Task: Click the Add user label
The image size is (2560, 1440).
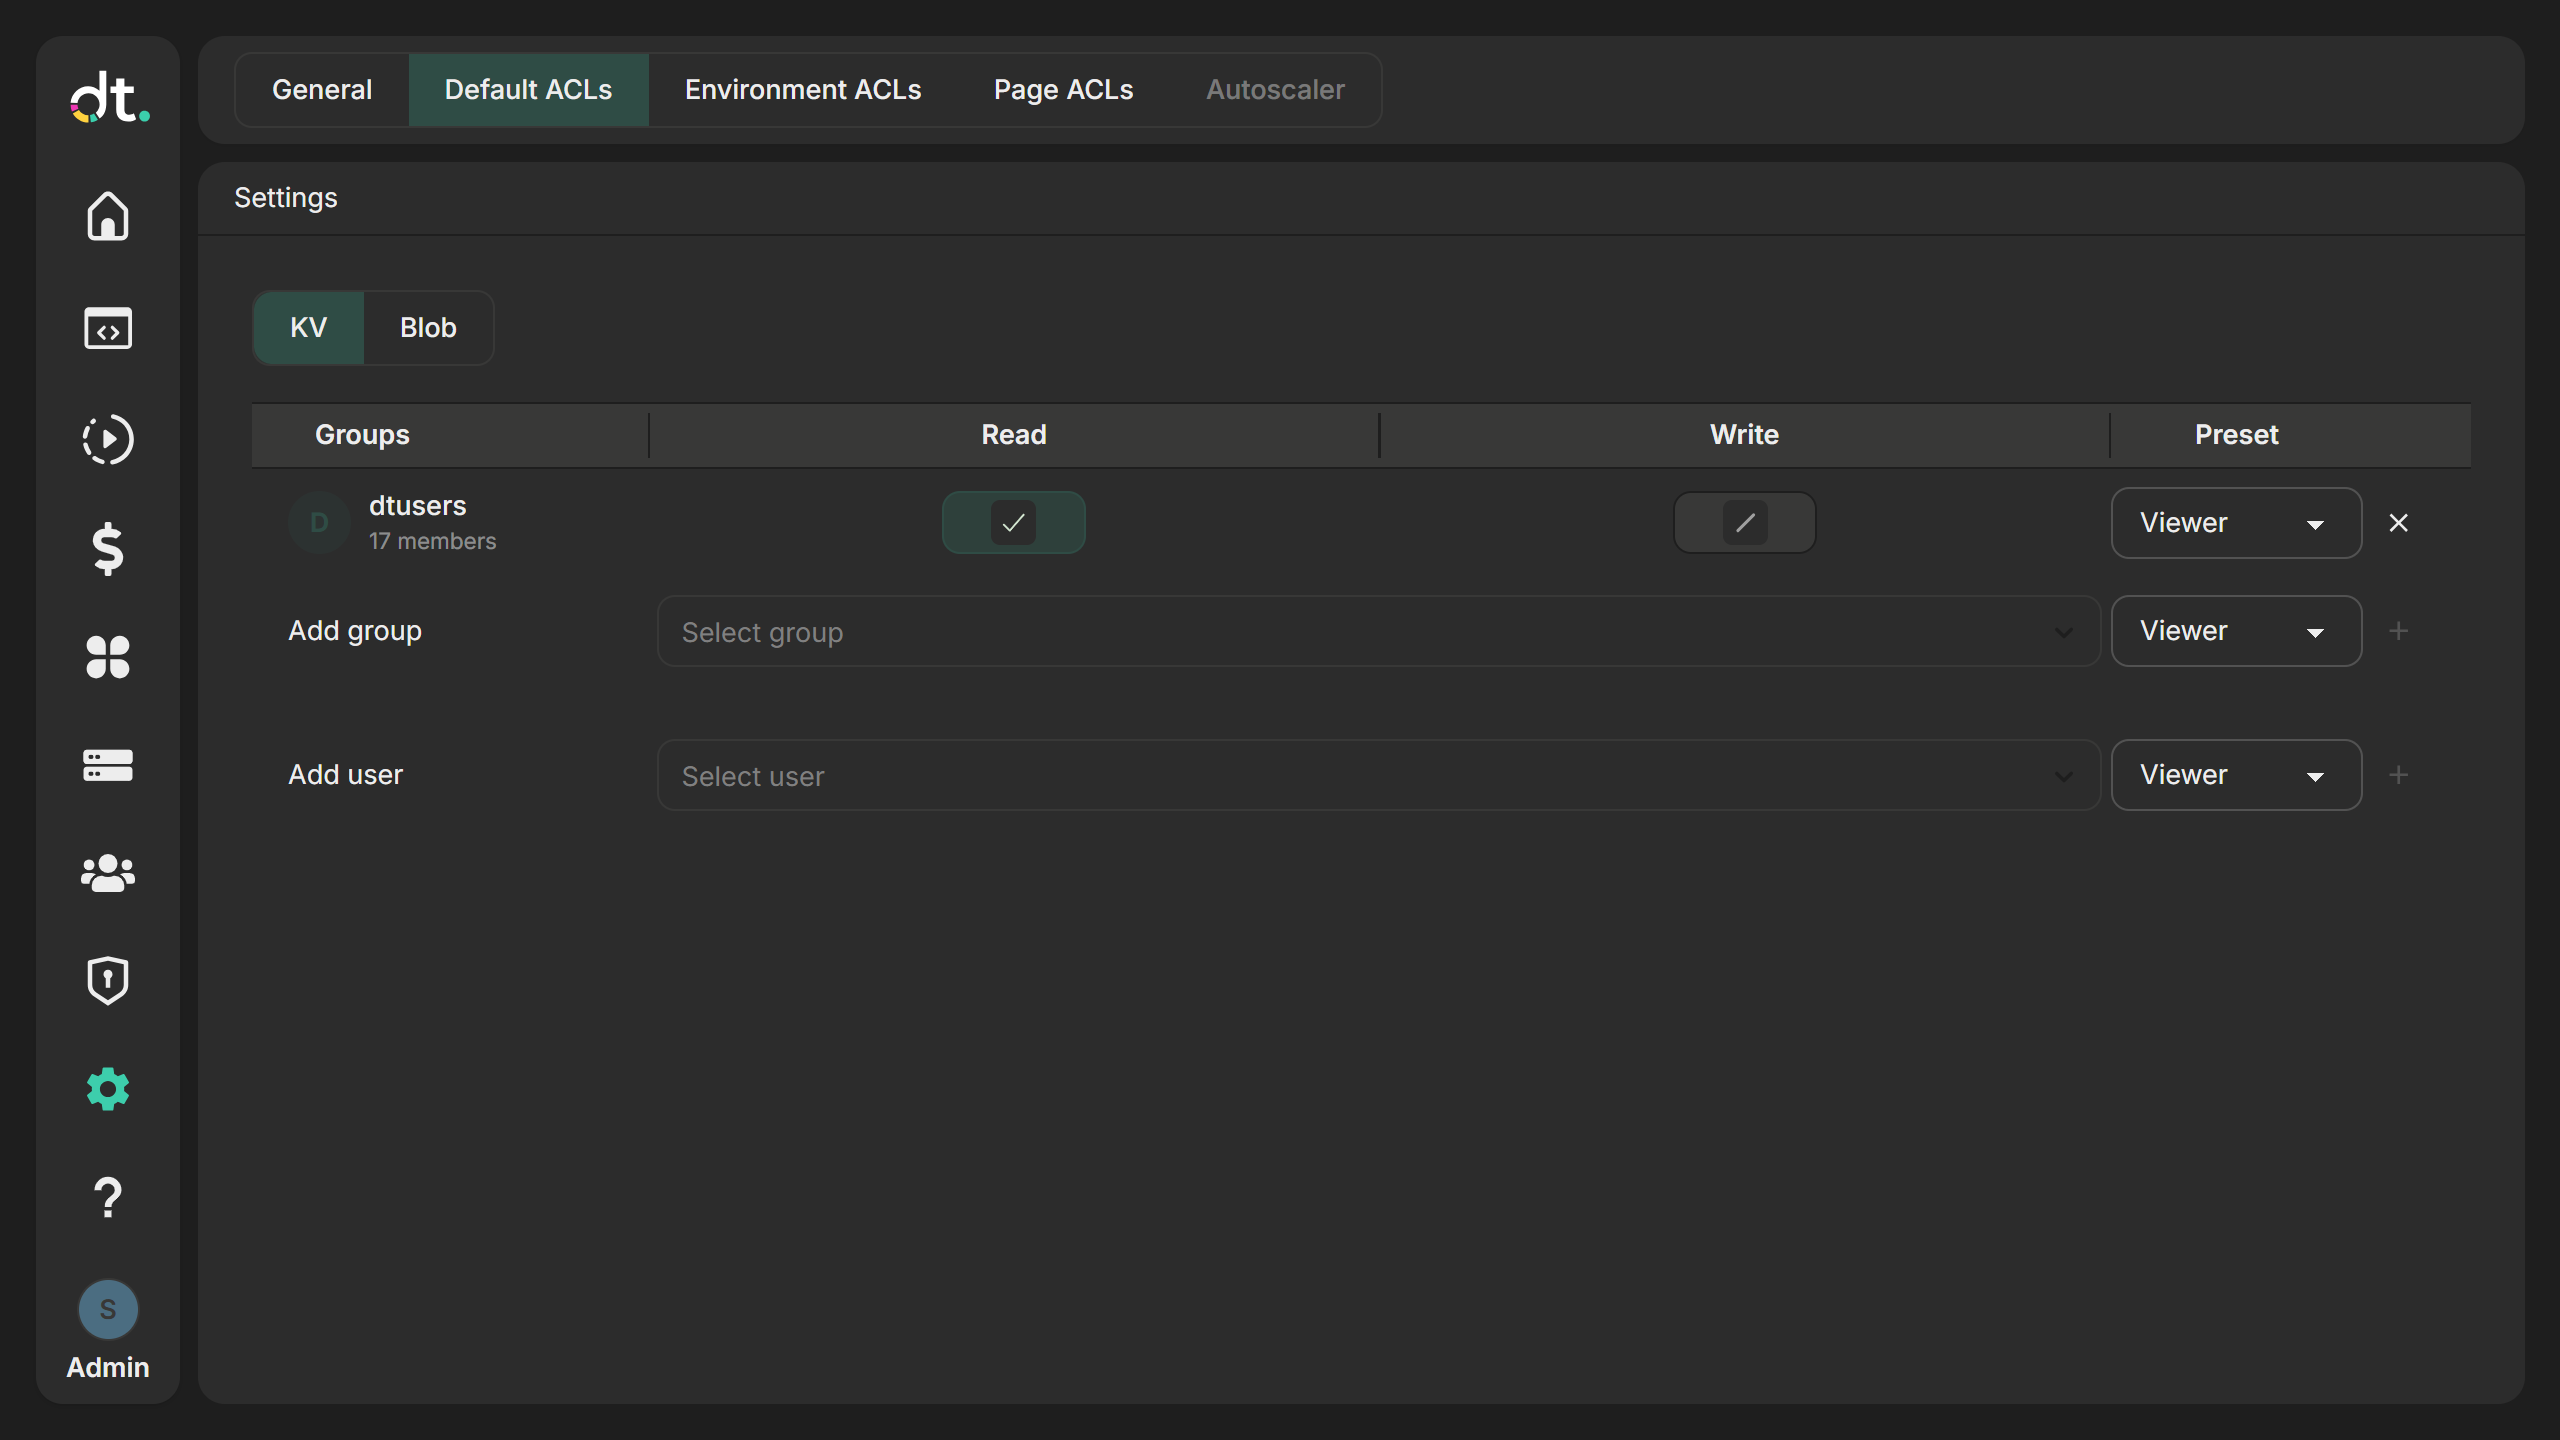Action: 345,775
